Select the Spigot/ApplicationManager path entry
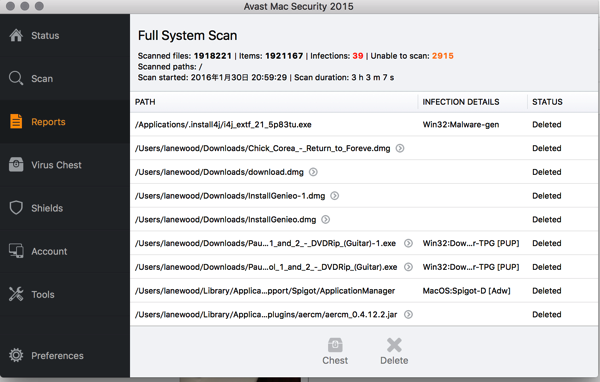The width and height of the screenshot is (600, 382). coord(265,291)
